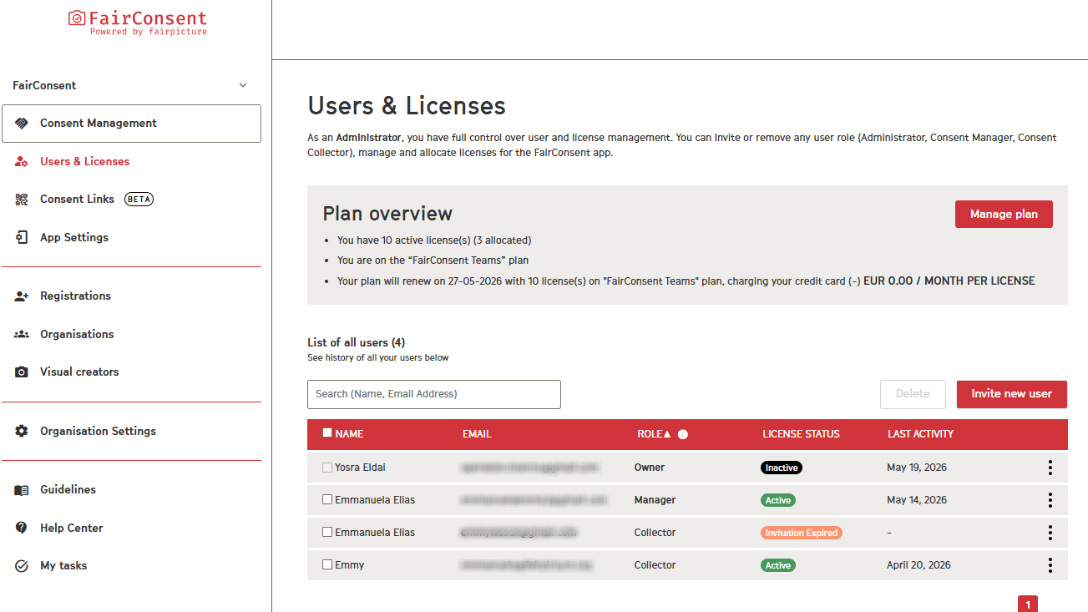Click the Plan overview heading
This screenshot has height=612, width=1088.
pyautogui.click(x=387, y=214)
